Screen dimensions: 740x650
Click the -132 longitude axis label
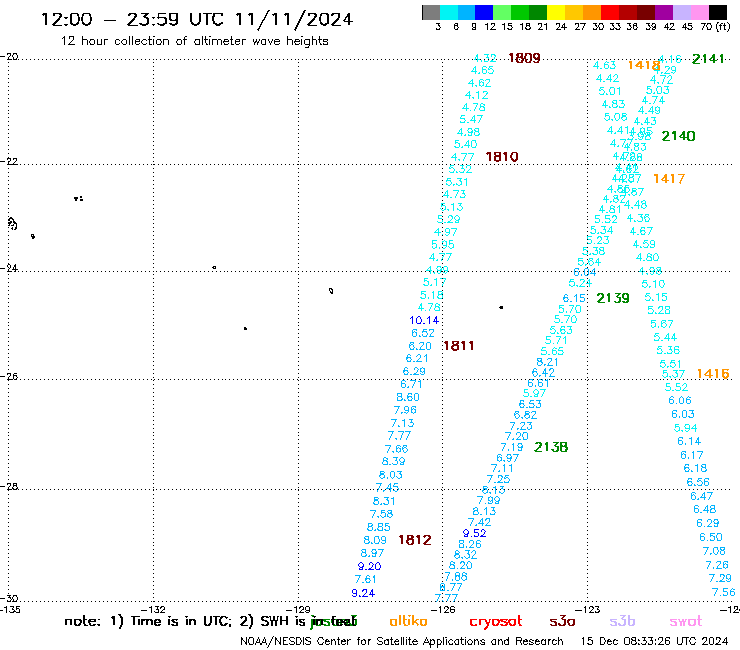153,609
